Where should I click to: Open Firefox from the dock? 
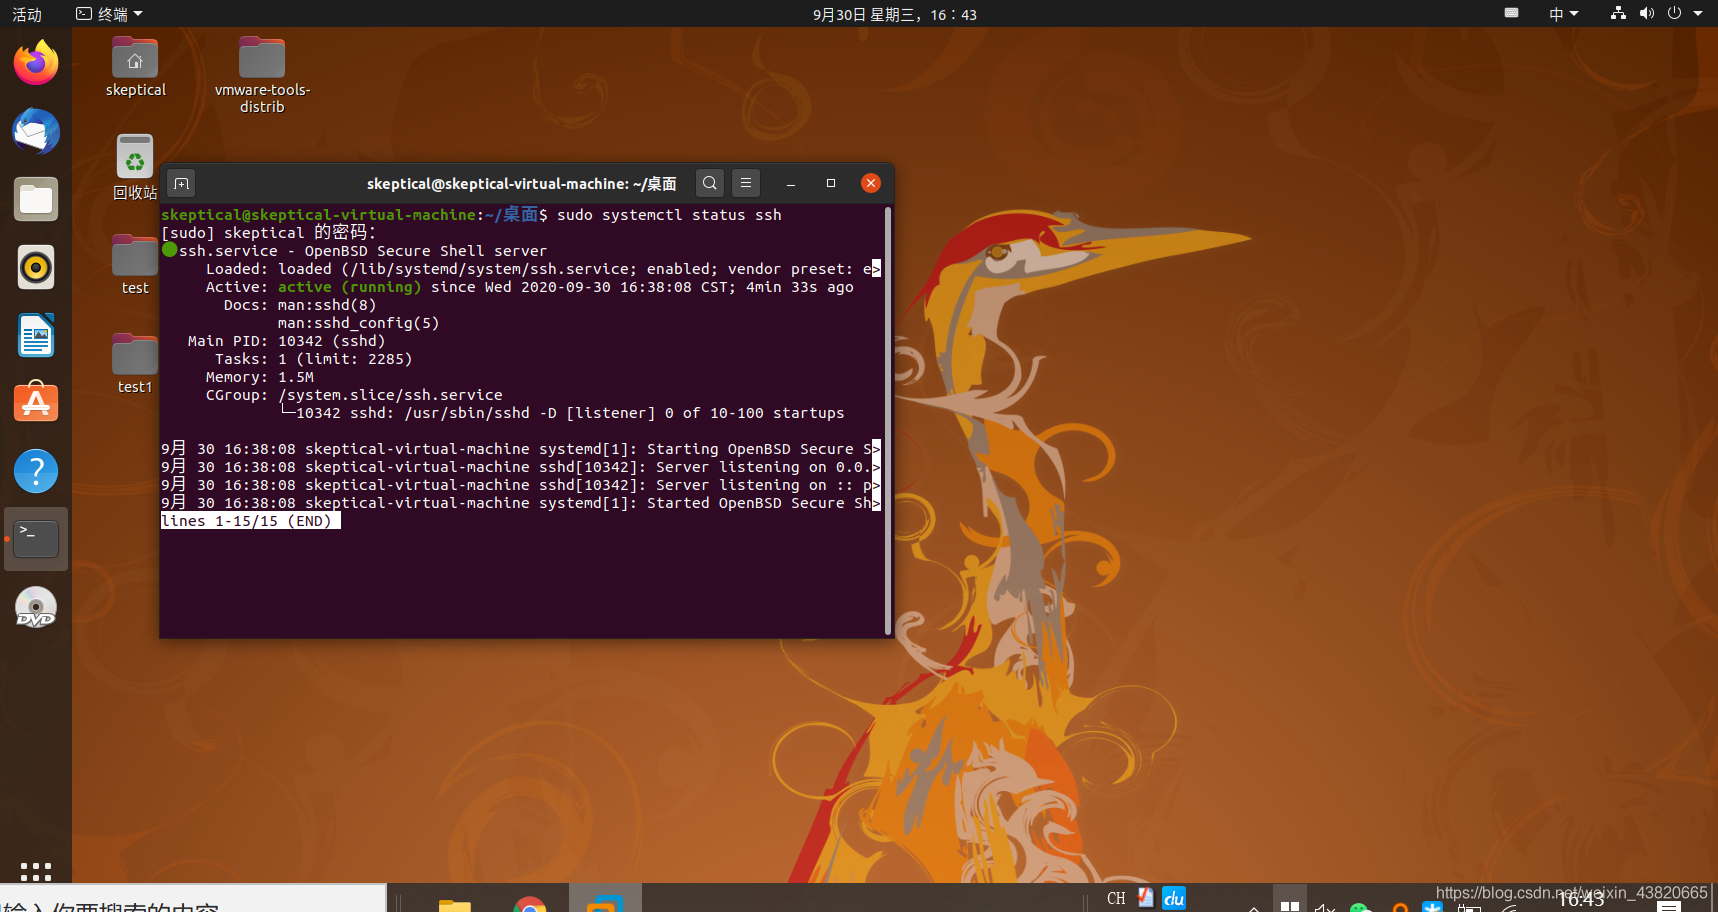click(x=36, y=63)
